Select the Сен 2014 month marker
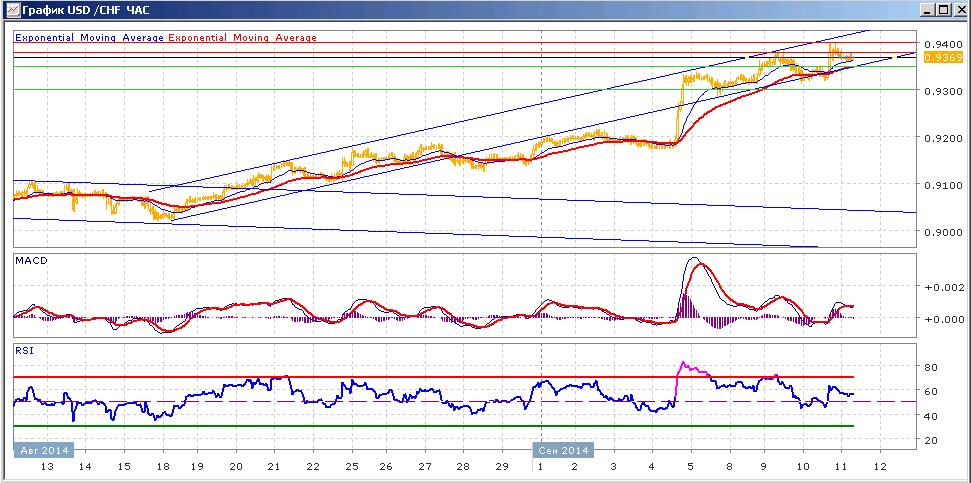Image resolution: width=971 pixels, height=483 pixels. (x=563, y=450)
